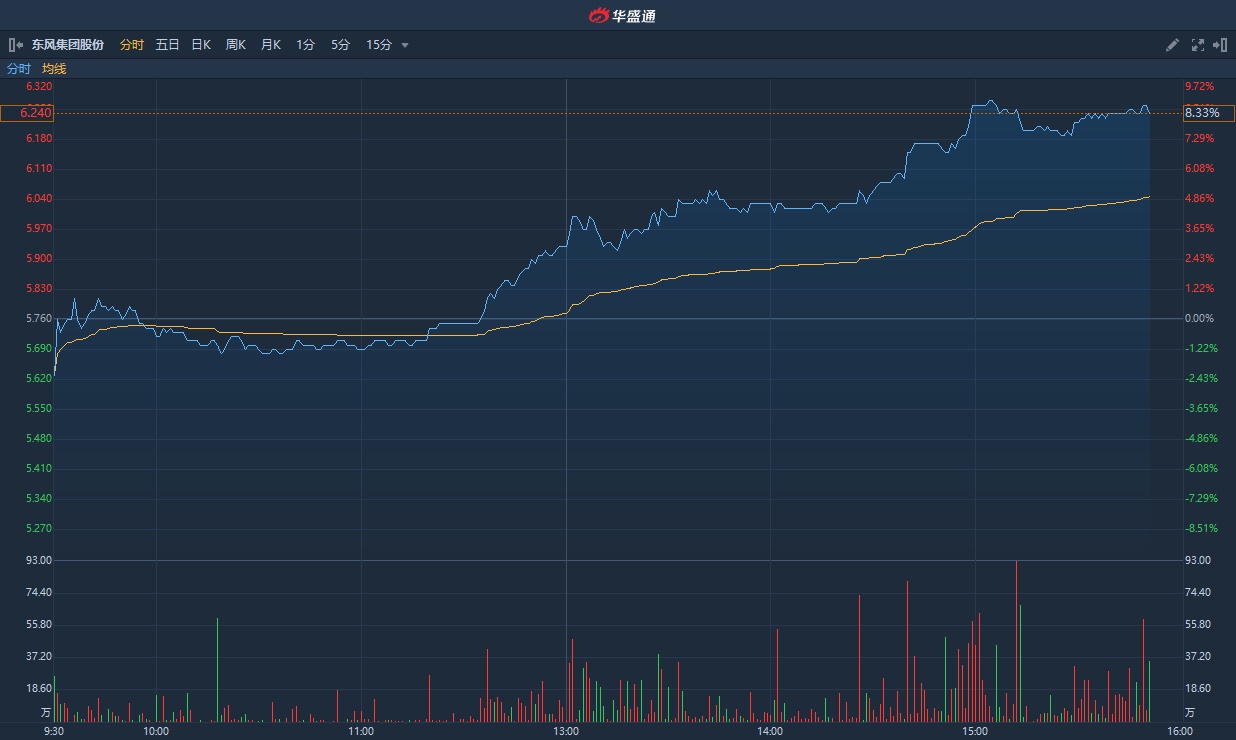Click the pencil drawing tool icon

pos(1173,45)
